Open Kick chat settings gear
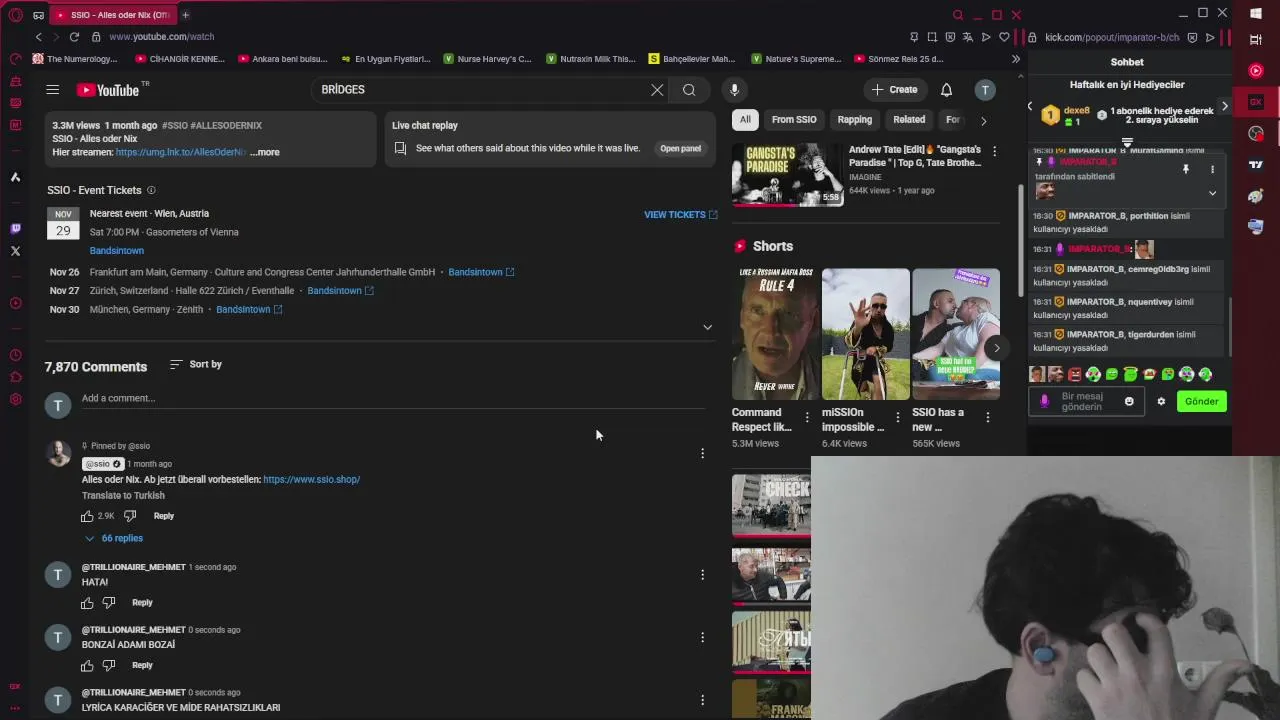This screenshot has height=720, width=1280. tap(1161, 402)
